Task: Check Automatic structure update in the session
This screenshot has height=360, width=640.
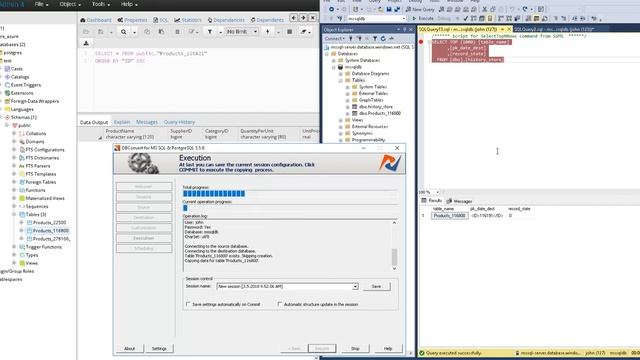Action: (x=280, y=304)
